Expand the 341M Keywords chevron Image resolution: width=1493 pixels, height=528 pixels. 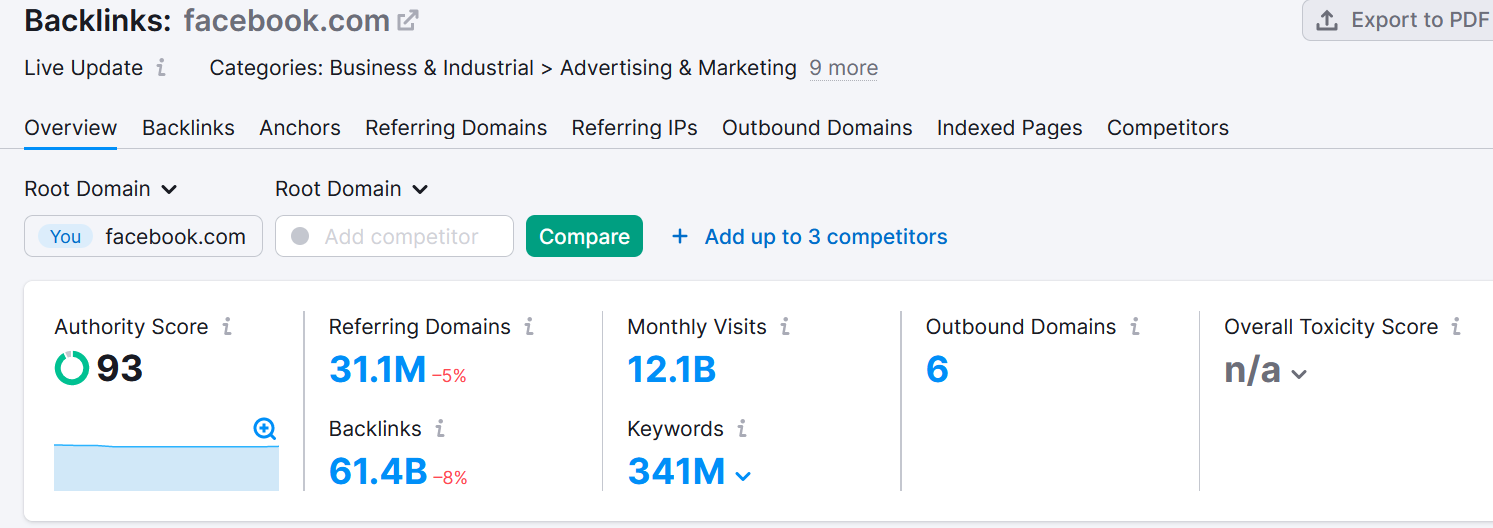(743, 476)
